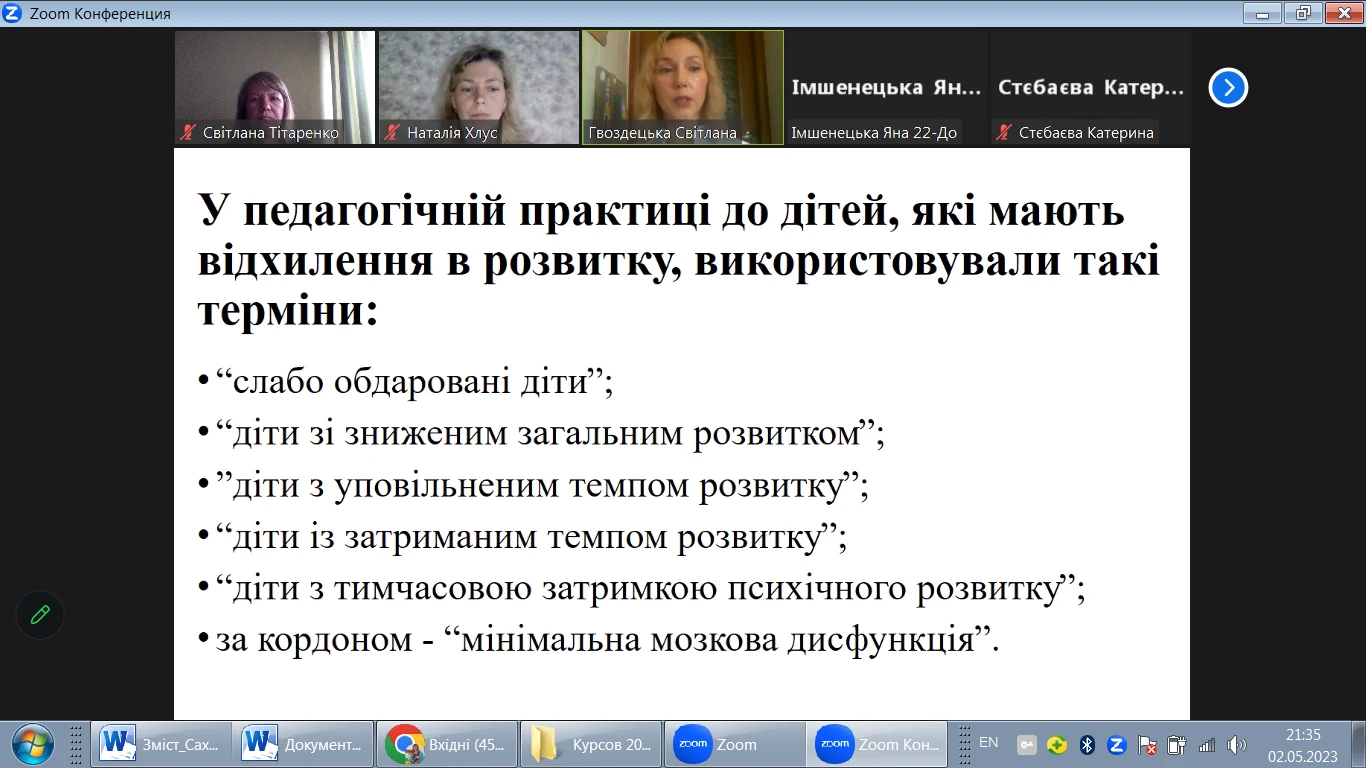Open the green annotation pencil button

[x=40, y=615]
